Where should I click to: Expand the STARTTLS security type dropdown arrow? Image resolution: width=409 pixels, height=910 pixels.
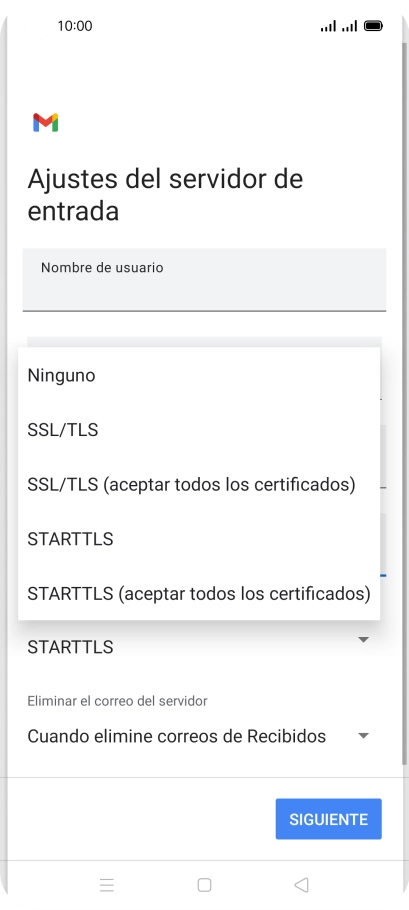pos(363,640)
